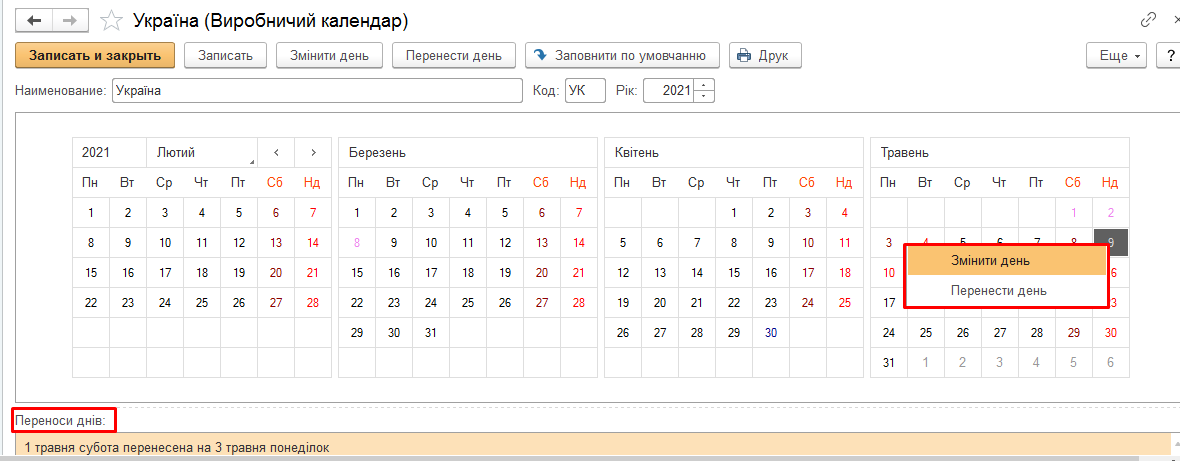Print the calendar via Друк button
Viewport: 1180px width, 461px height.
coord(765,55)
